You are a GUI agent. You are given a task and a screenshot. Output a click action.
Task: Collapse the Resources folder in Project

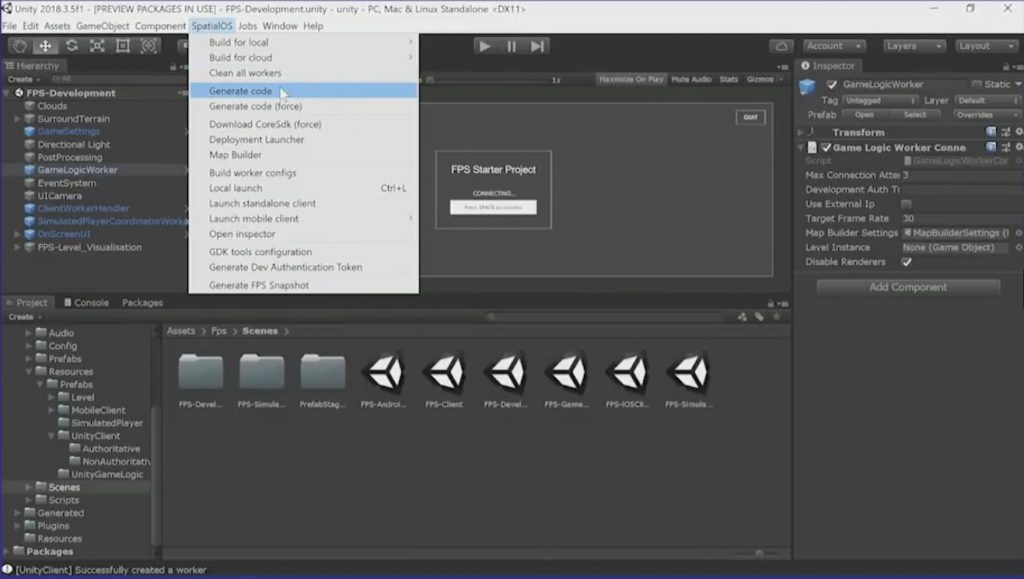pyautogui.click(x=29, y=371)
